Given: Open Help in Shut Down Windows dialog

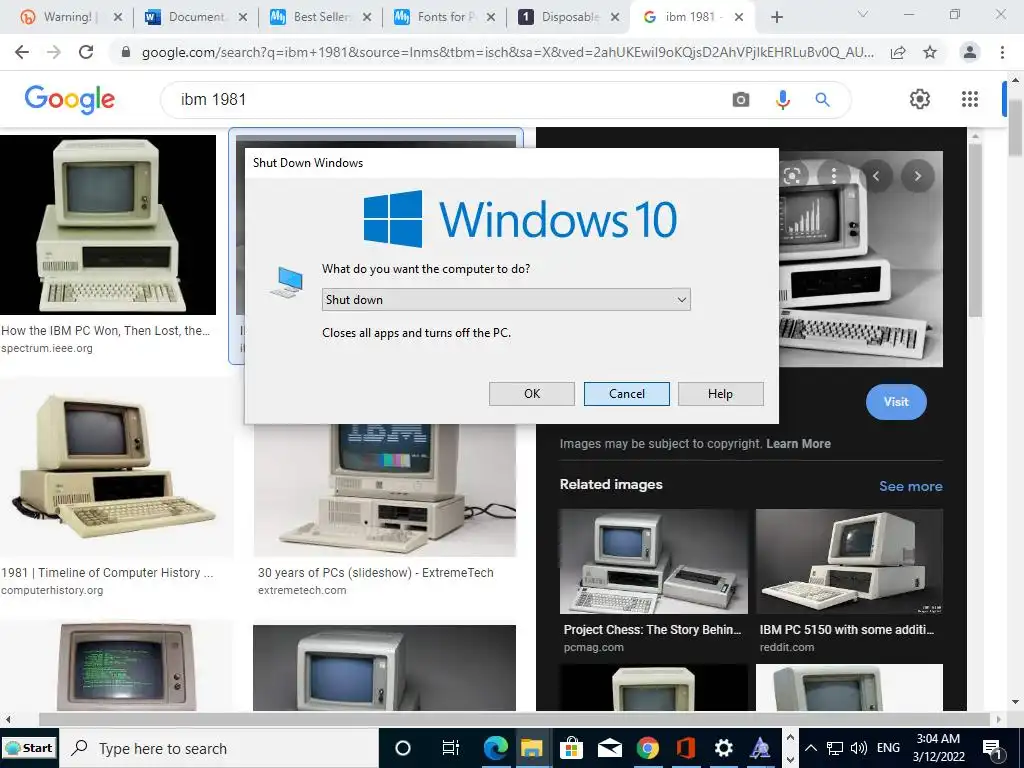Looking at the screenshot, I should point(720,394).
